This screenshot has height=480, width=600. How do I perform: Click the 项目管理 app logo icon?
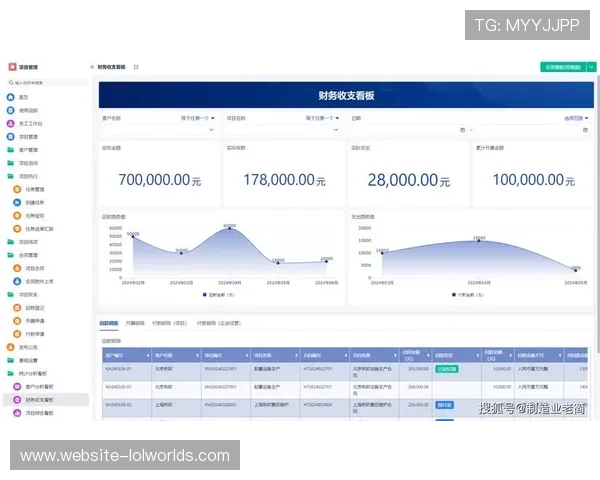(x=12, y=67)
